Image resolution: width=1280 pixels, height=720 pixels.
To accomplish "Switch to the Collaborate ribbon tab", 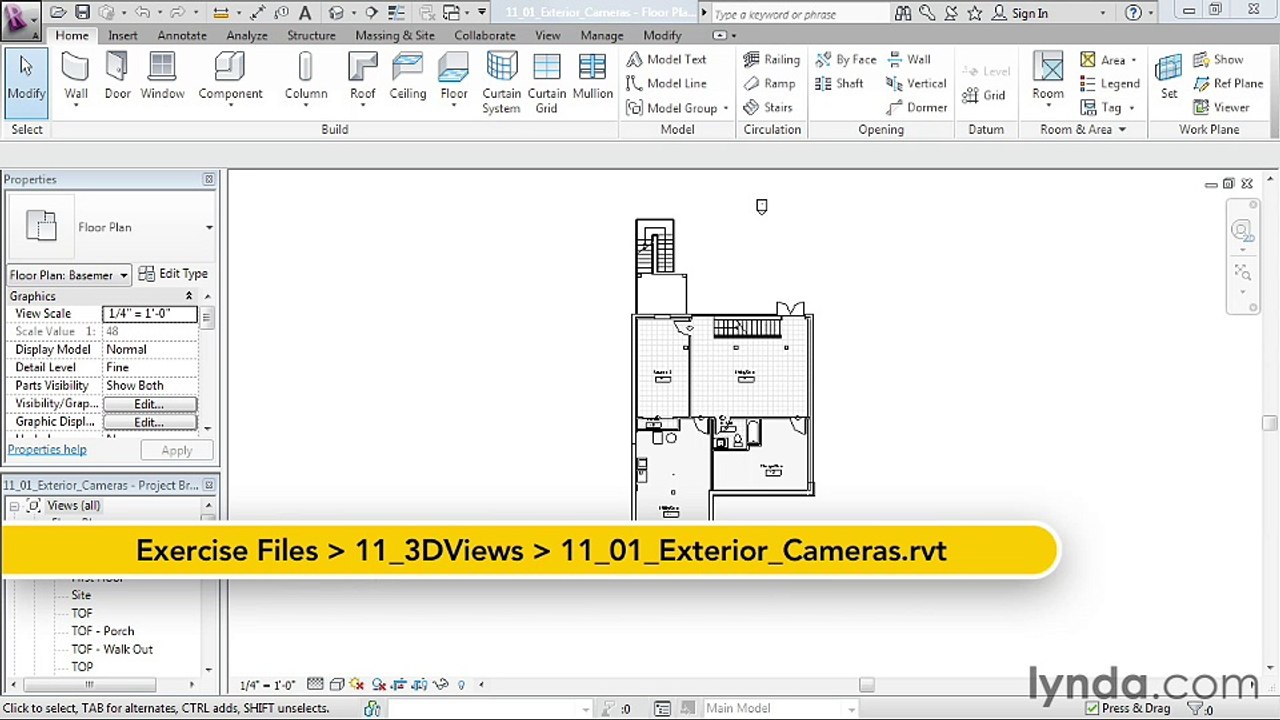I will pyautogui.click(x=485, y=35).
